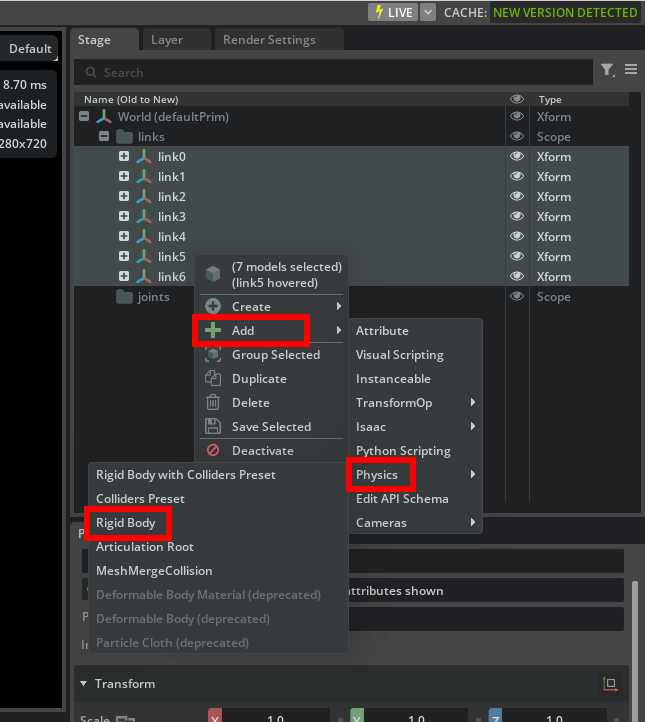Click the LIVE session lightning button
This screenshot has height=722, width=645.
click(393, 12)
